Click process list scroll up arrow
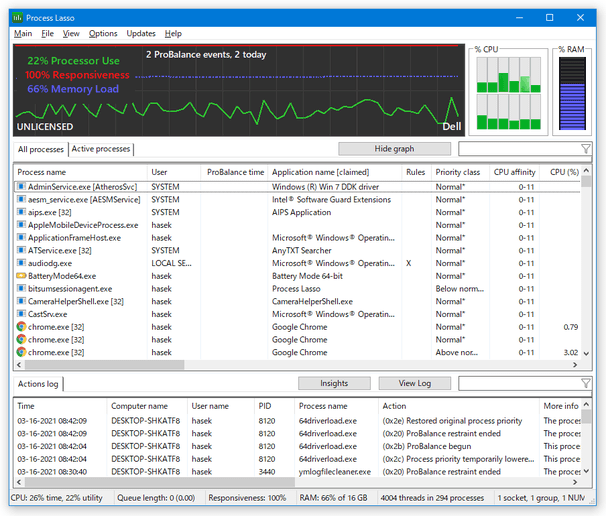This screenshot has width=606, height=516. click(586, 170)
